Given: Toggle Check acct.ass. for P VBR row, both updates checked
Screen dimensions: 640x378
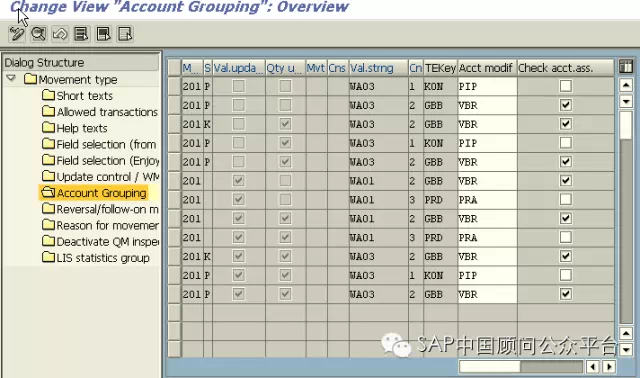Looking at the screenshot, I should pyautogui.click(x=566, y=294).
